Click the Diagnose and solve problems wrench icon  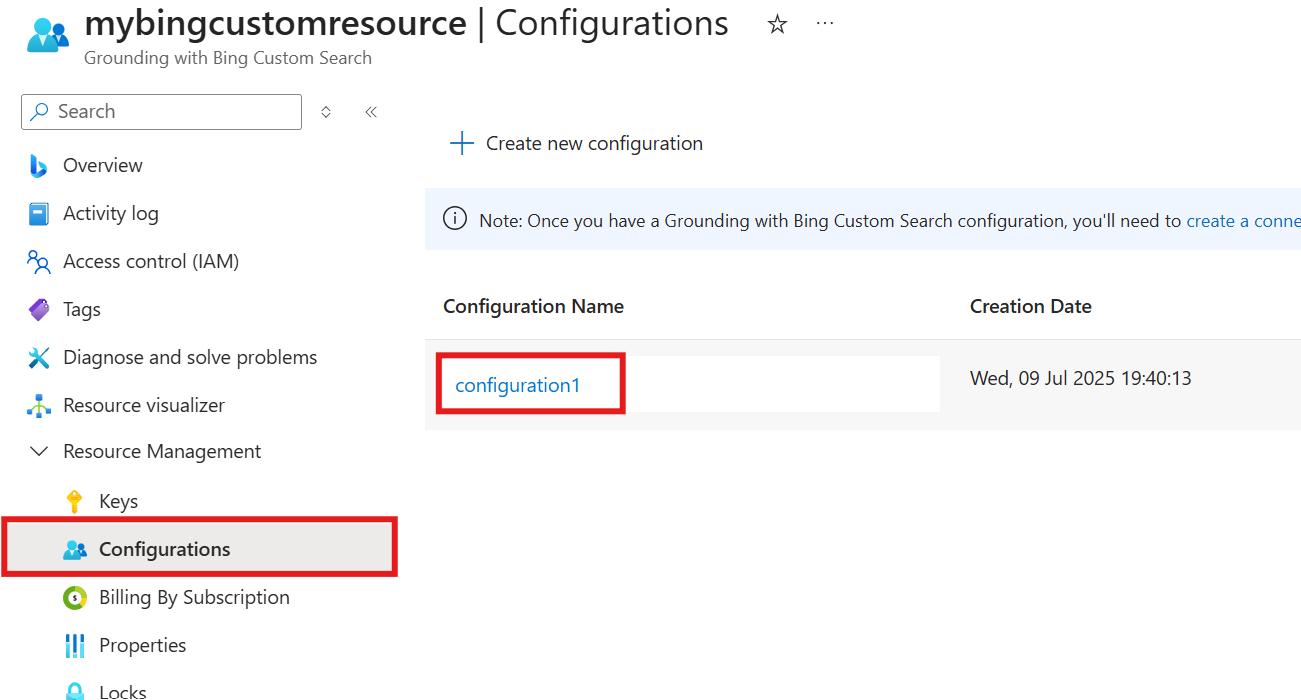tap(39, 358)
